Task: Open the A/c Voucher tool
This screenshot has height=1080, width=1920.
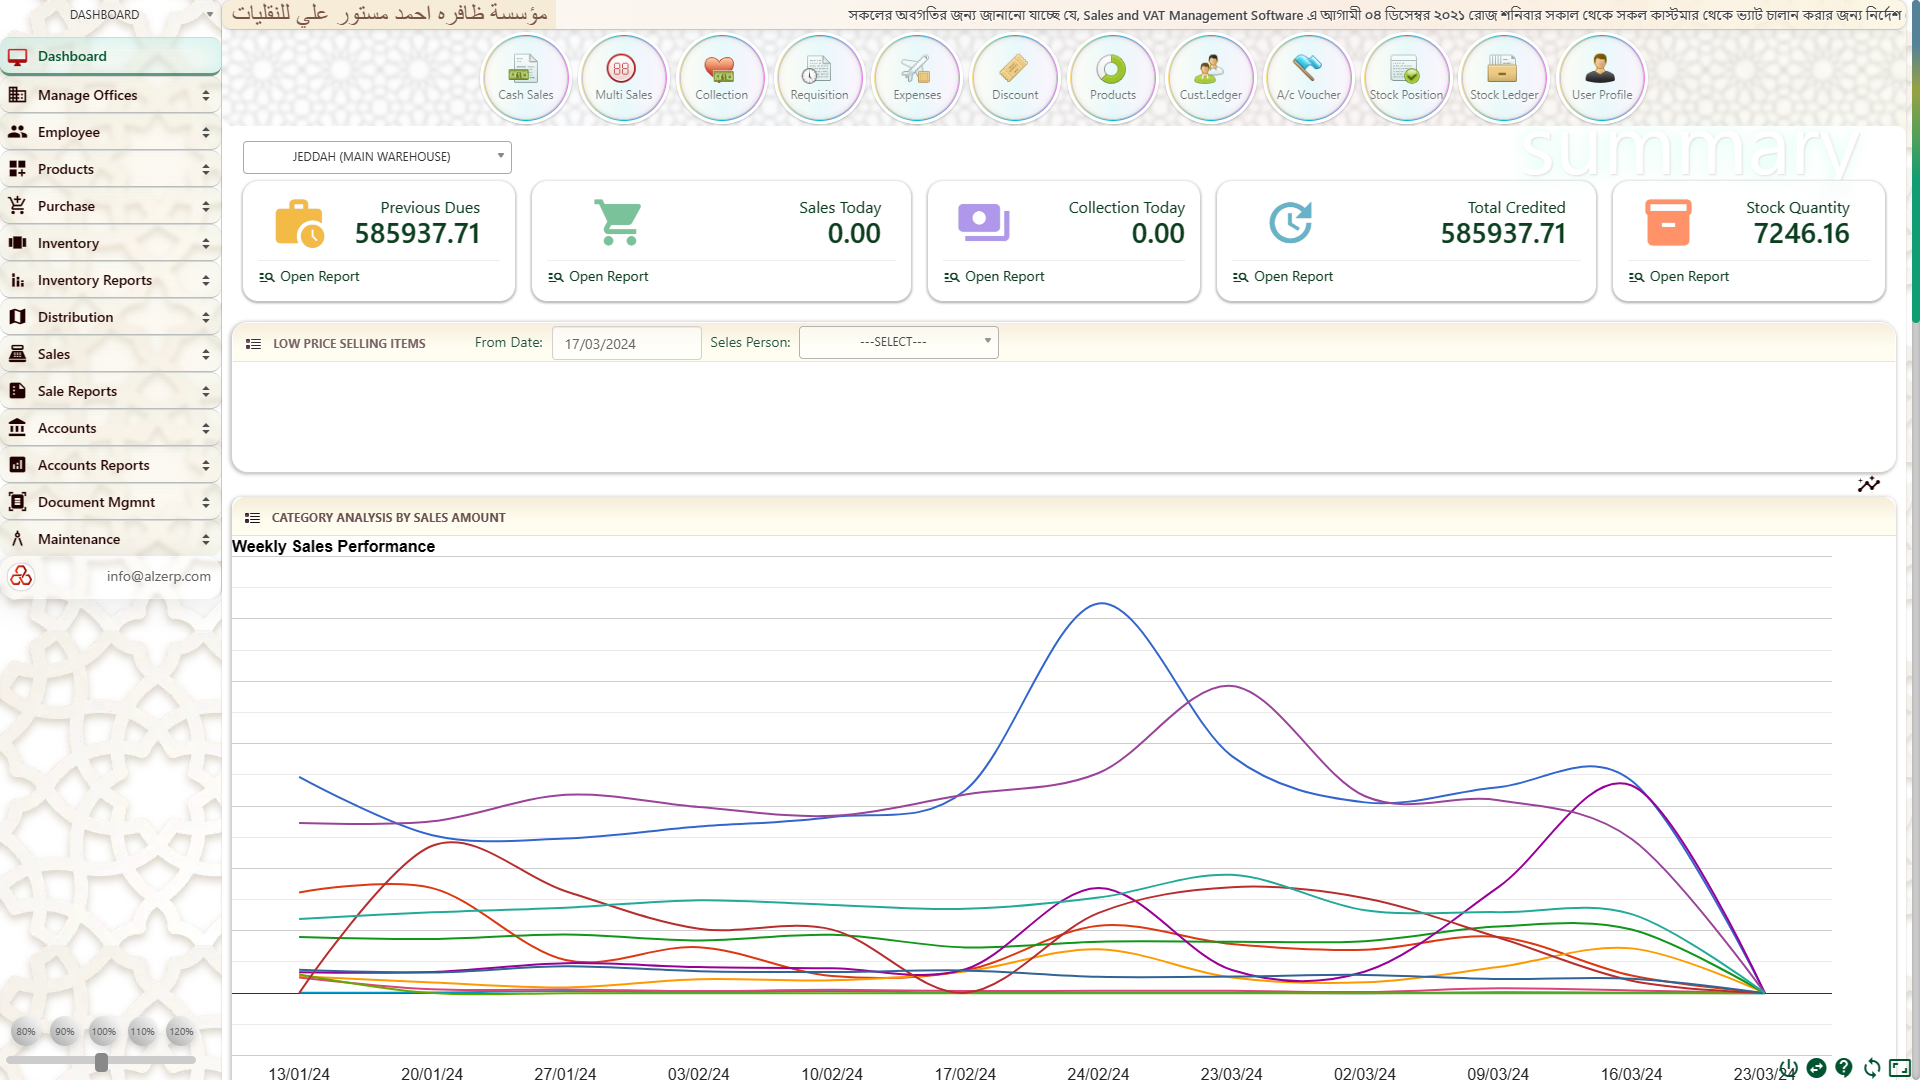Action: click(1308, 78)
